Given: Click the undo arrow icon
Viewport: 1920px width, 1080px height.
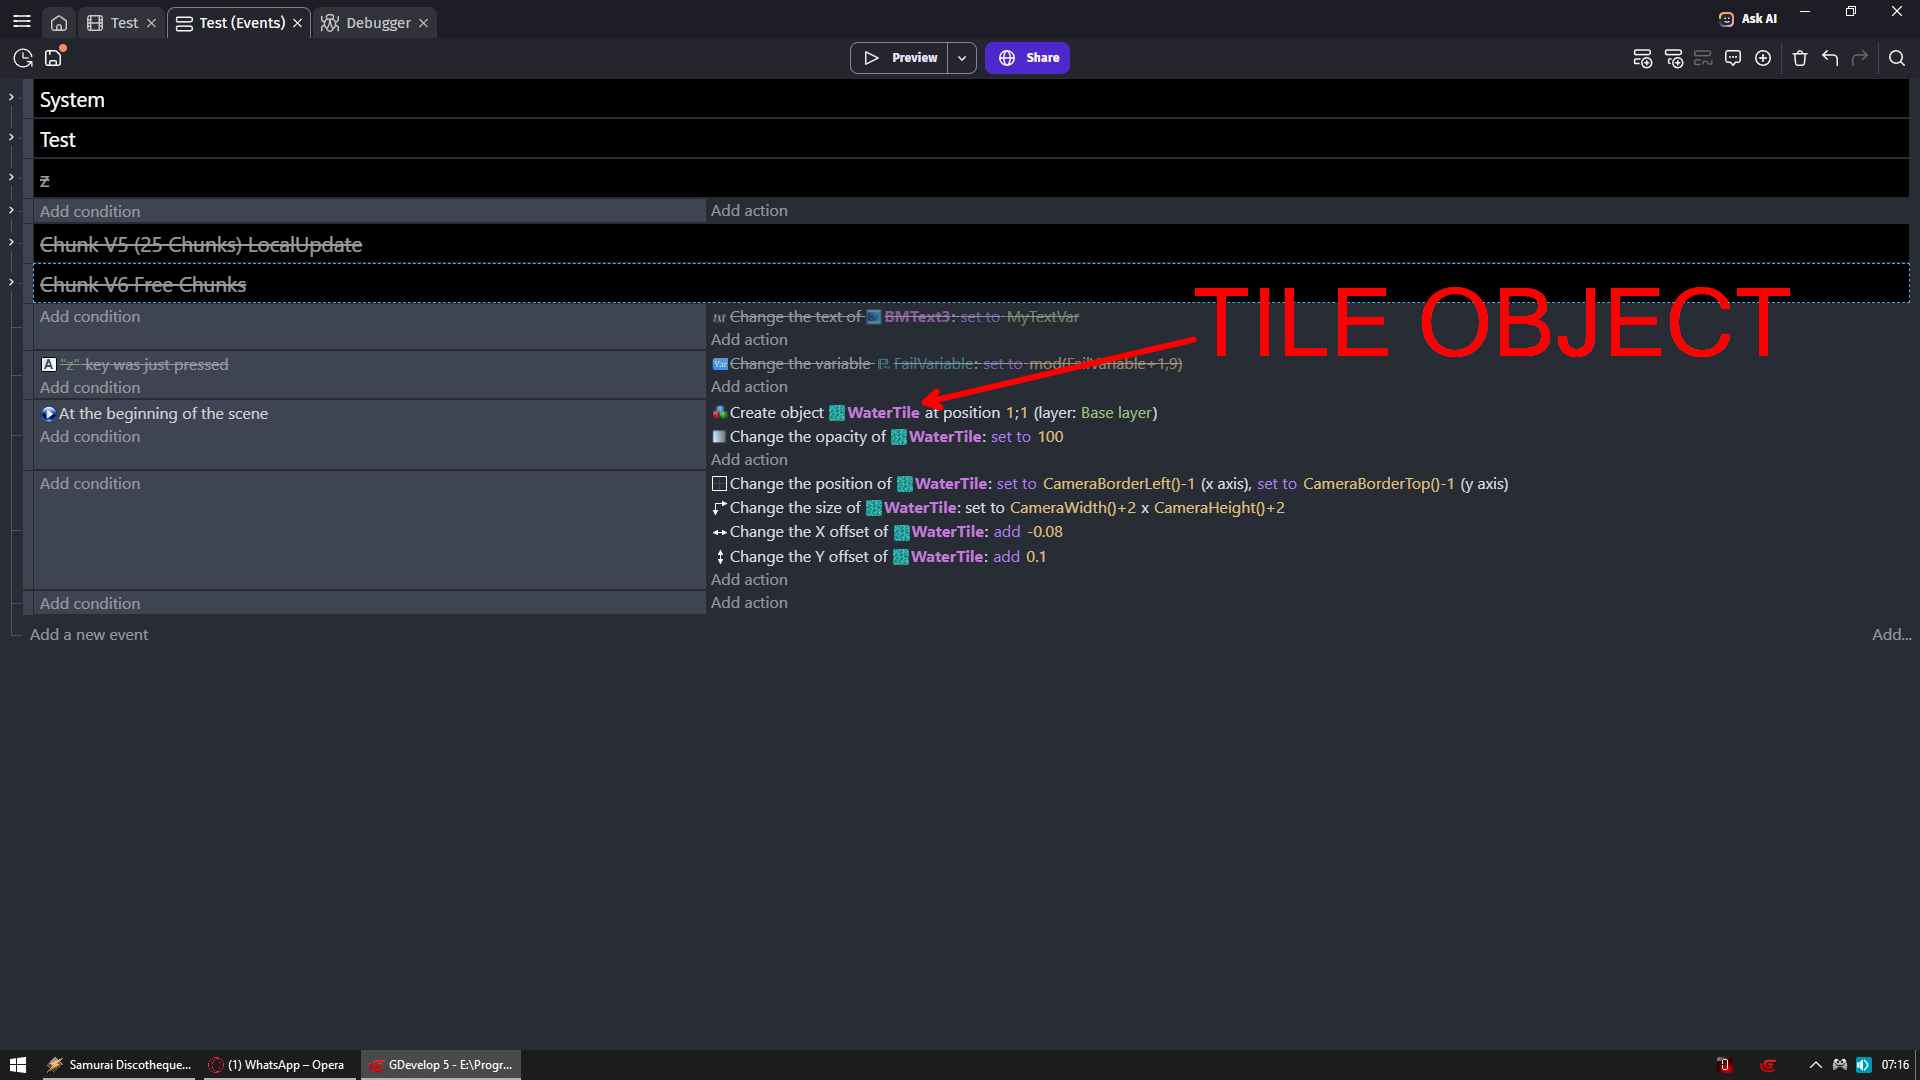Looking at the screenshot, I should (x=1830, y=58).
